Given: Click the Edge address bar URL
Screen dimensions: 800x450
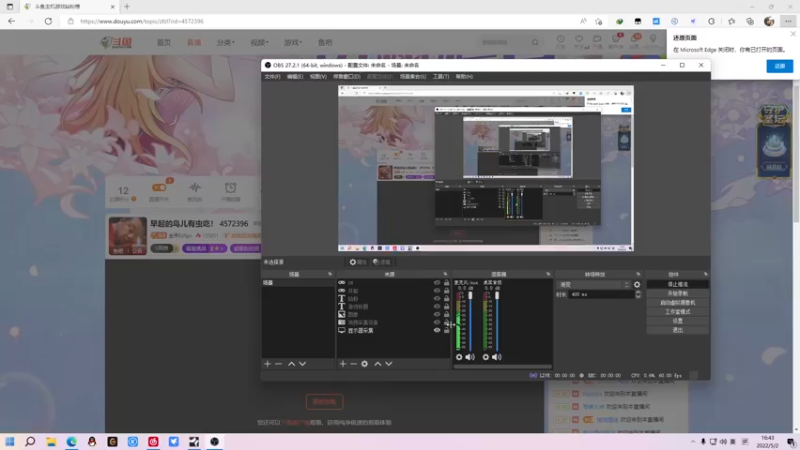Looking at the screenshot, I should [x=142, y=21].
